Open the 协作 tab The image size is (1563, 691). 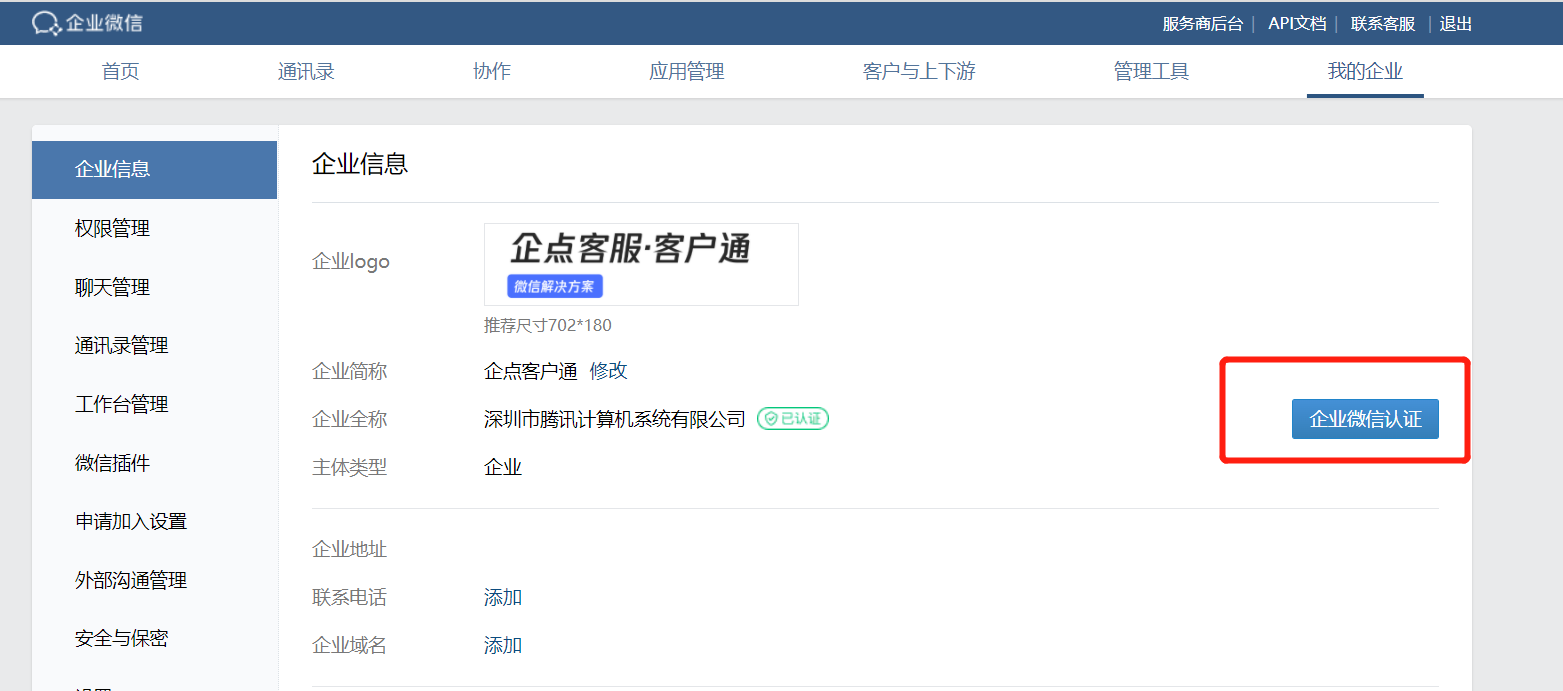[x=492, y=72]
